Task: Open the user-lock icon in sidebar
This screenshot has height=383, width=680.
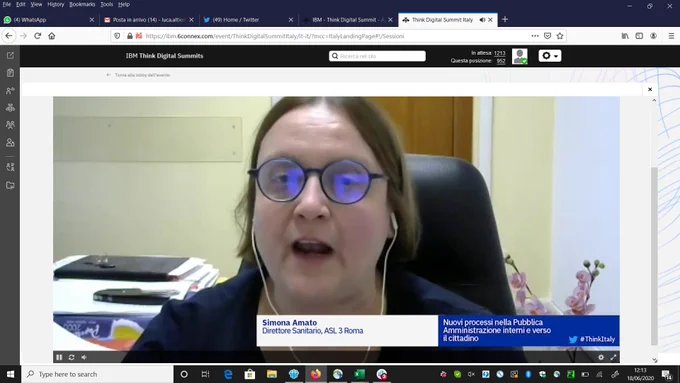Action: (10, 142)
